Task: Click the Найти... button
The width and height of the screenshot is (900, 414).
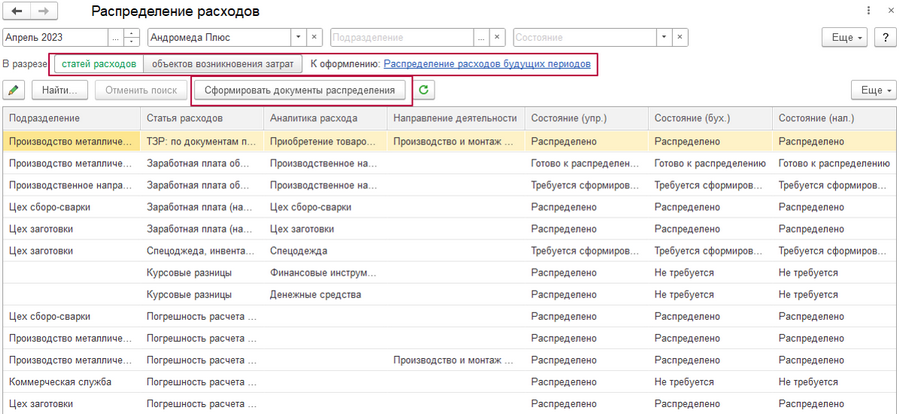Action: point(60,90)
